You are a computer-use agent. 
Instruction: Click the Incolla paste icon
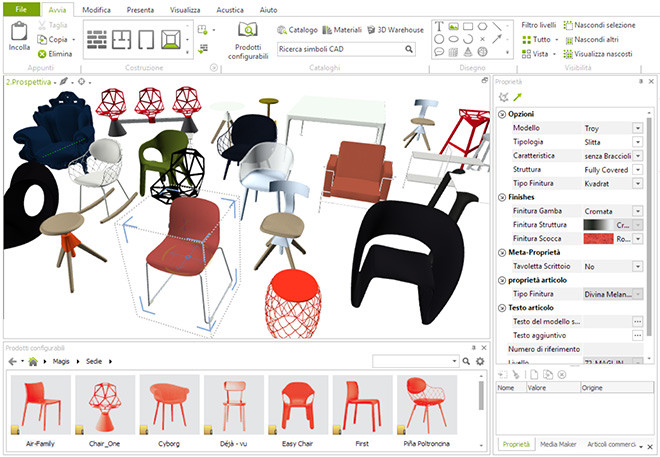[19, 32]
